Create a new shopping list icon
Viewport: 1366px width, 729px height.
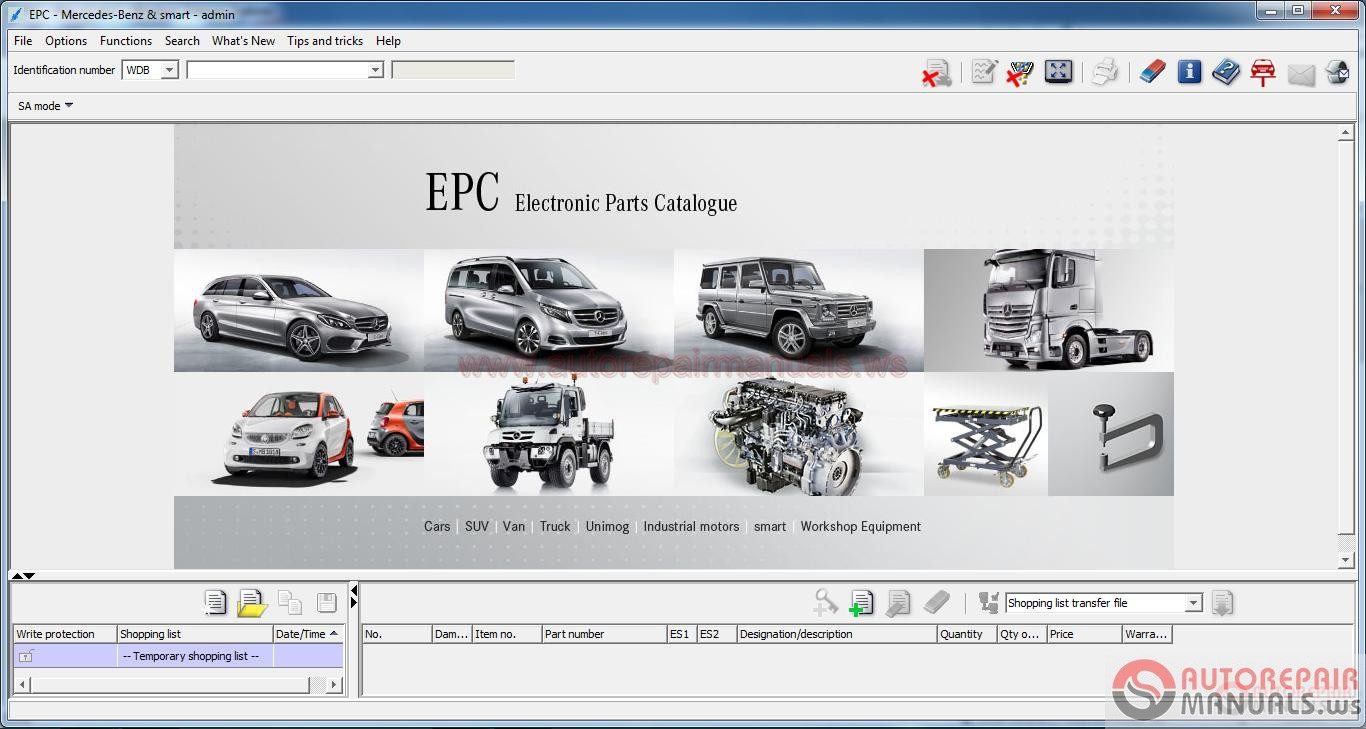tap(215, 603)
